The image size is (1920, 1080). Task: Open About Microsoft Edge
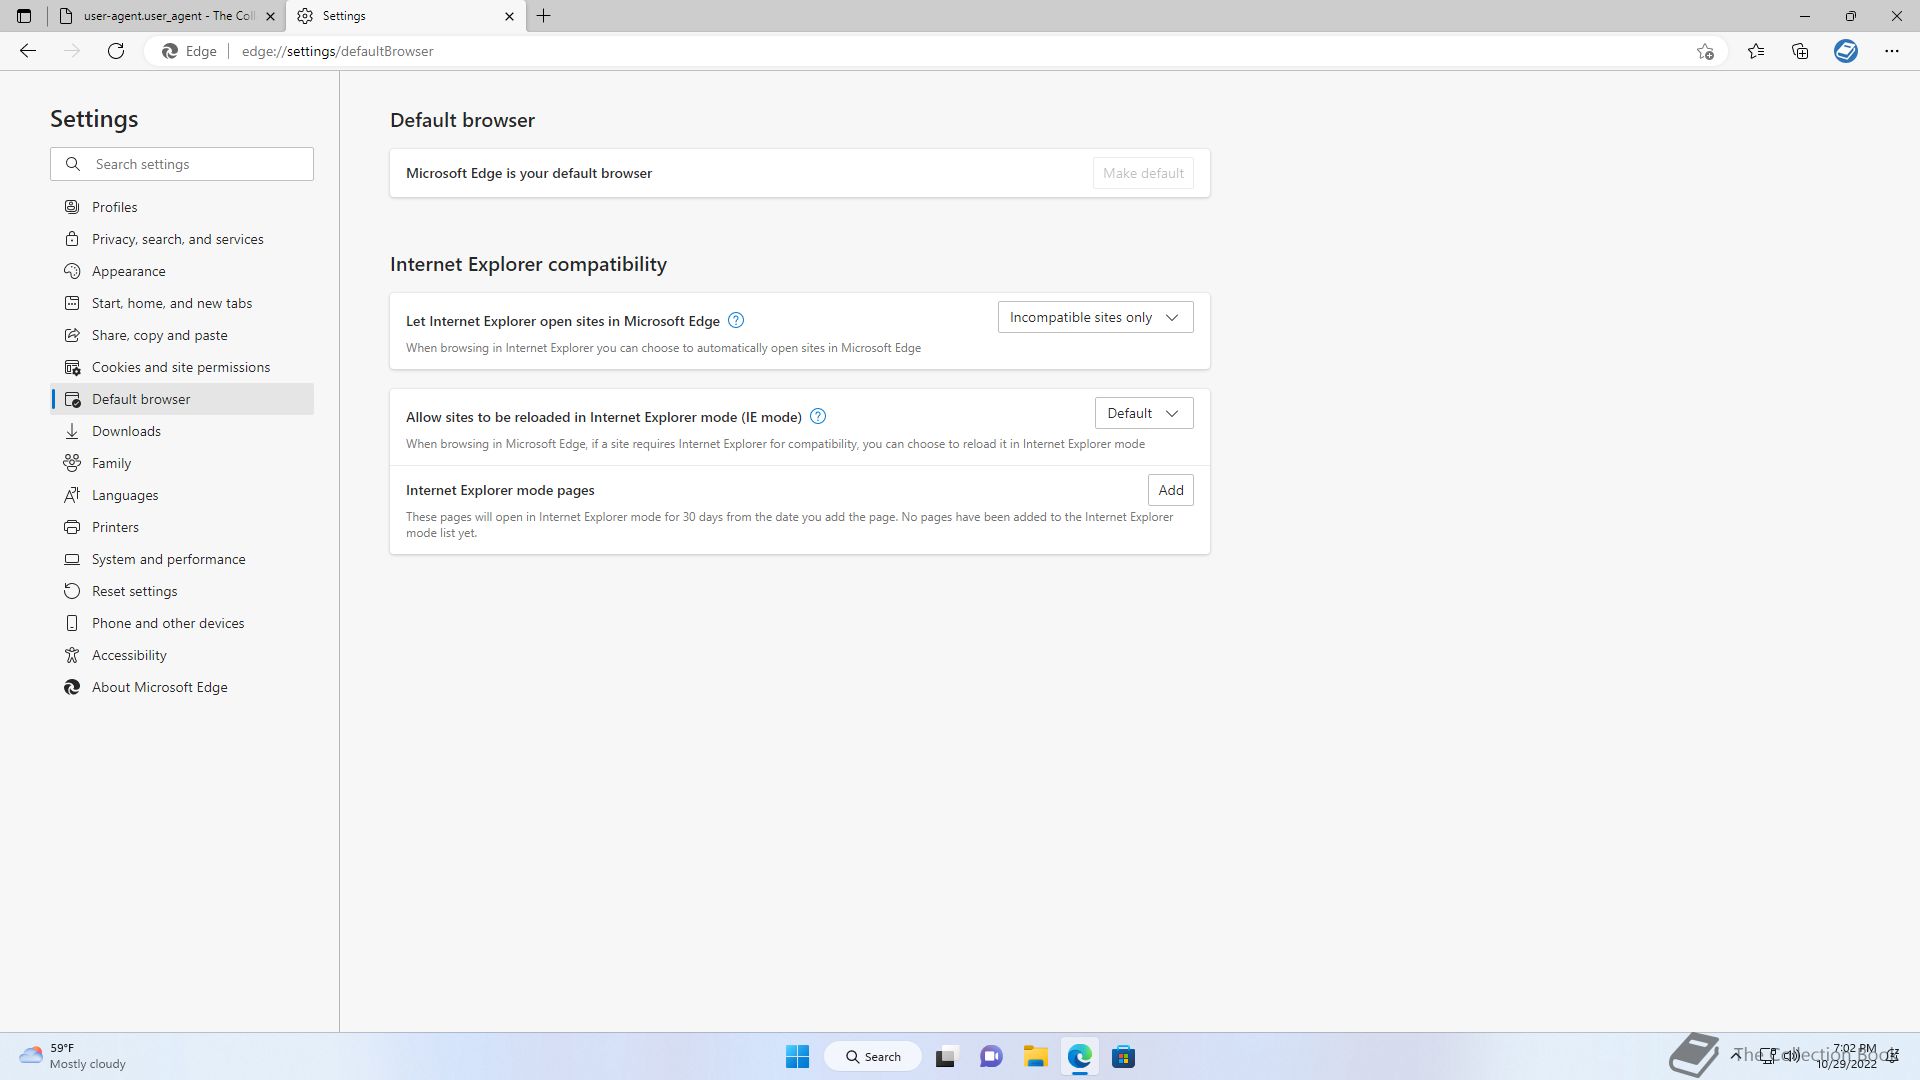(x=182, y=687)
